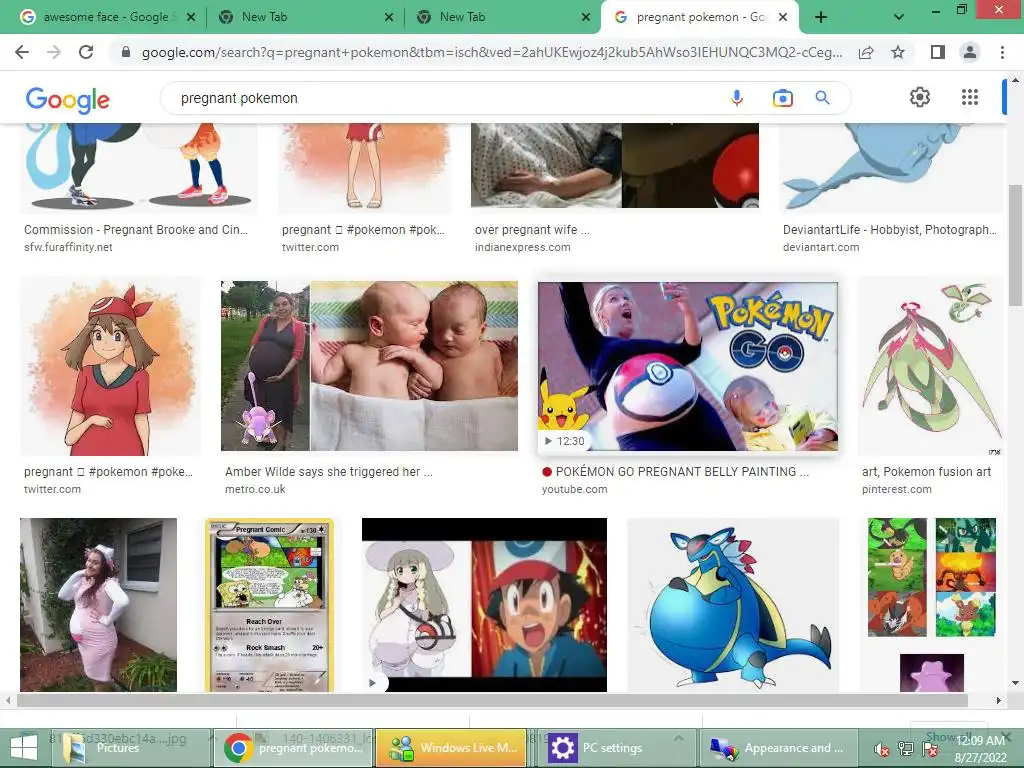Image resolution: width=1024 pixels, height=768 pixels.
Task: Open the blue dragon Pokemon thumbnail
Action: pyautogui.click(x=733, y=605)
